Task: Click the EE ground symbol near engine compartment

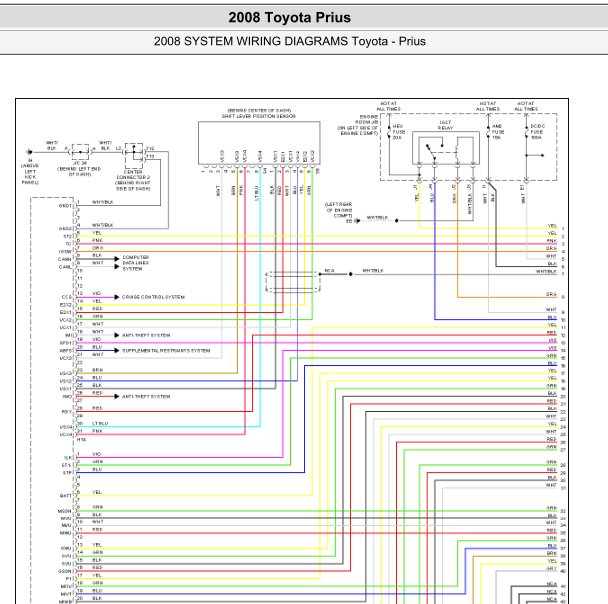Action: point(357,221)
